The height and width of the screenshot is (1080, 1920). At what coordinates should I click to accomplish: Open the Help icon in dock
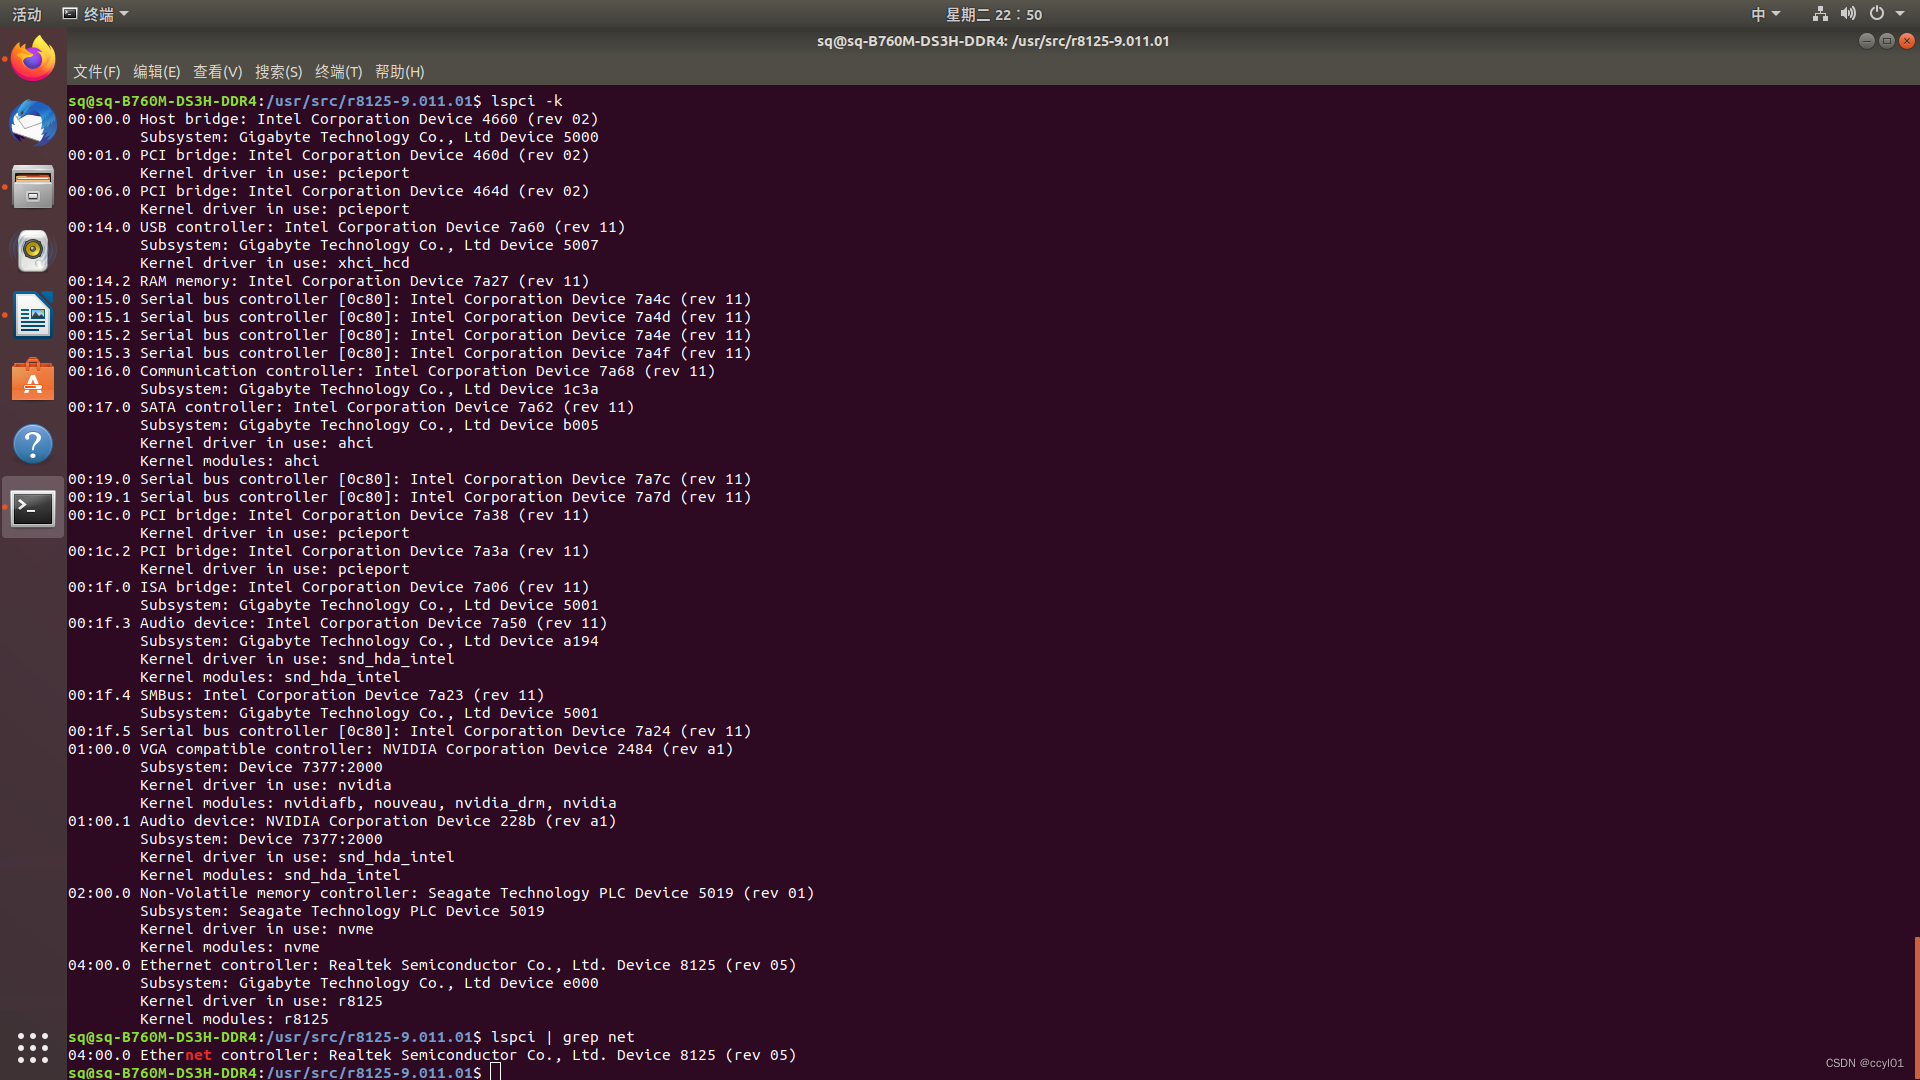(x=33, y=444)
